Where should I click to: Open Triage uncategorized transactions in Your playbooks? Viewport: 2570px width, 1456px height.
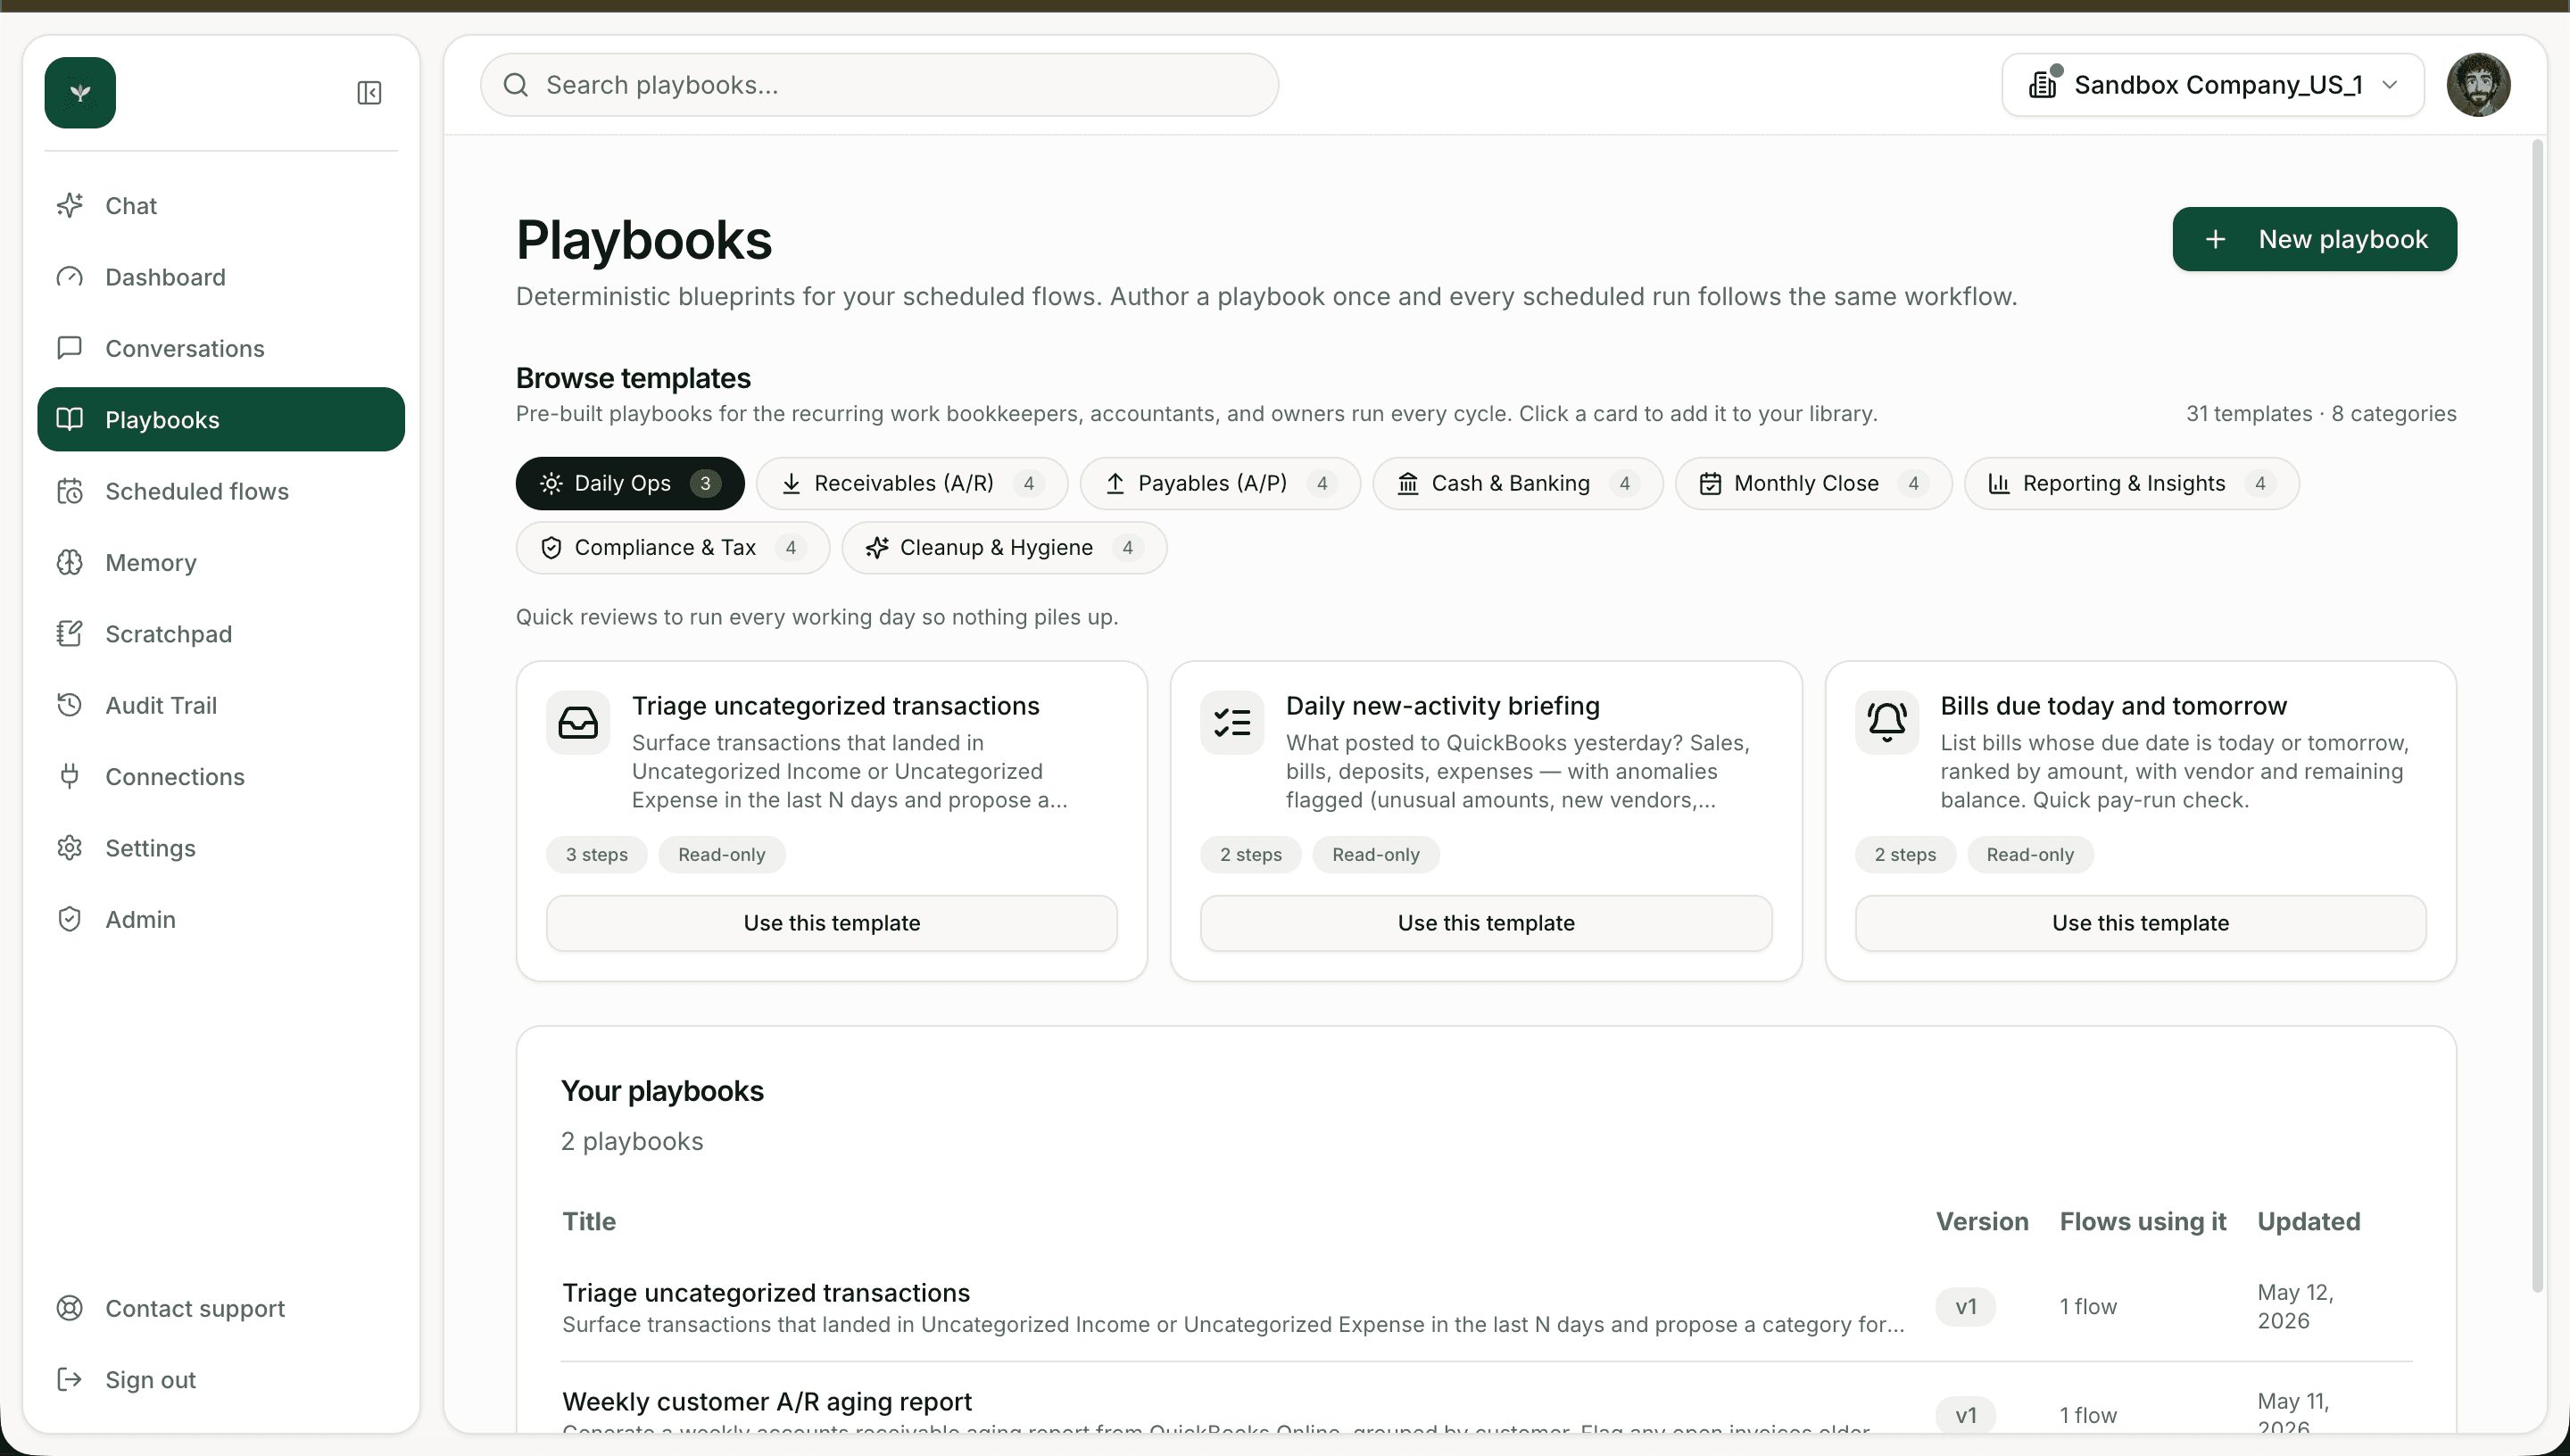tap(765, 1293)
